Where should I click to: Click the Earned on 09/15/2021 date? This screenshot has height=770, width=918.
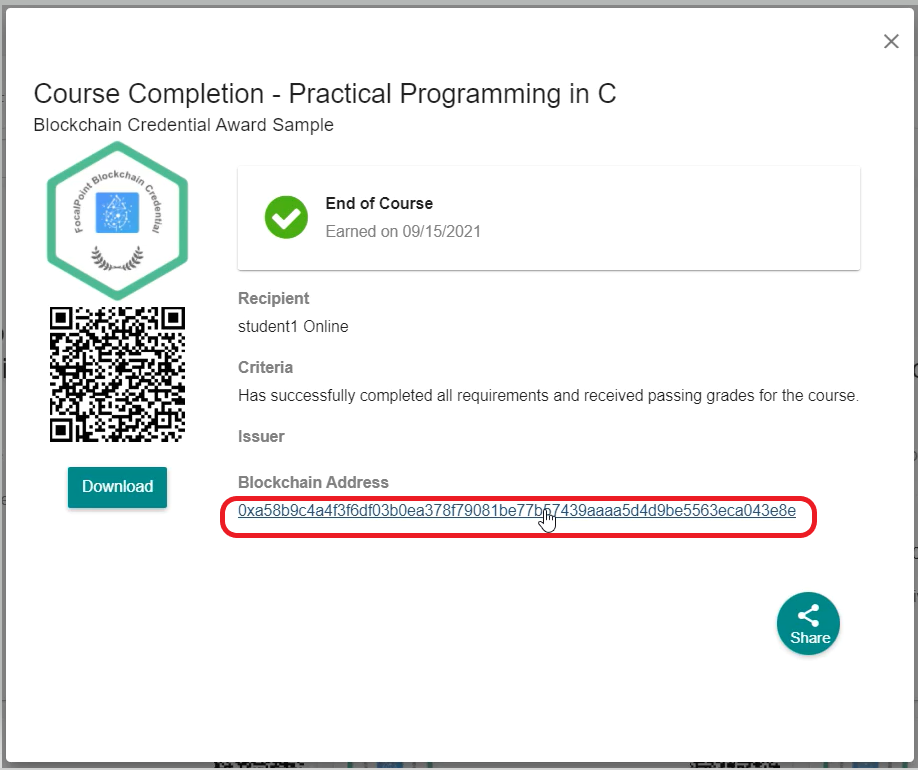pyautogui.click(x=403, y=231)
